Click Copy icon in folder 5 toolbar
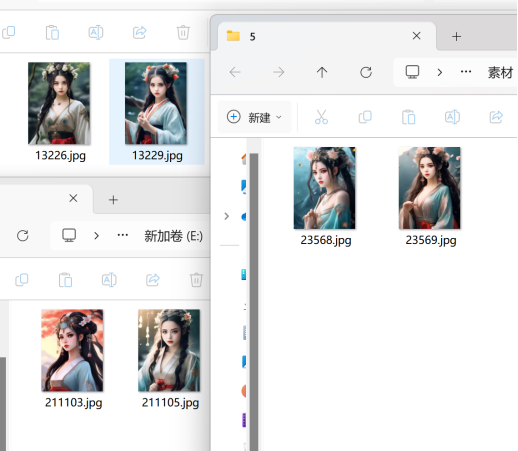The width and height of the screenshot is (518, 451). [x=365, y=117]
